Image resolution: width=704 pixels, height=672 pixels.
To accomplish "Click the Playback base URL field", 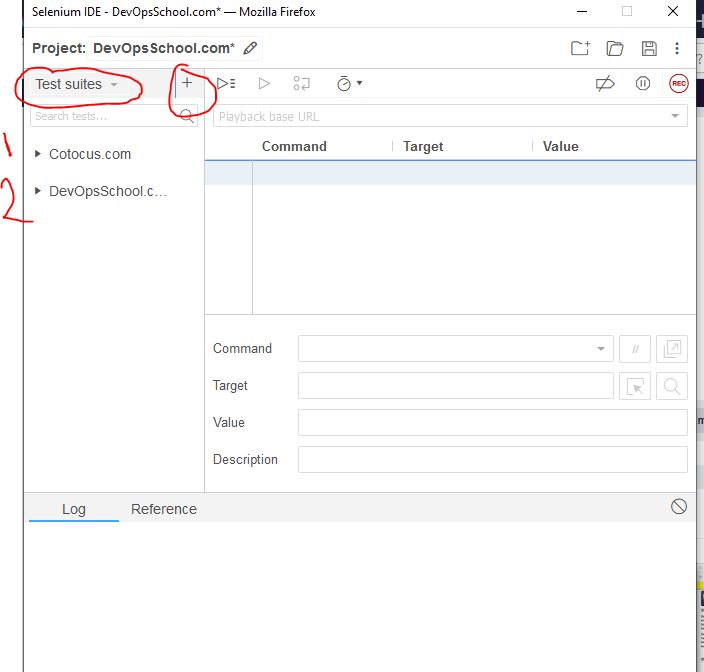I will 440,117.
